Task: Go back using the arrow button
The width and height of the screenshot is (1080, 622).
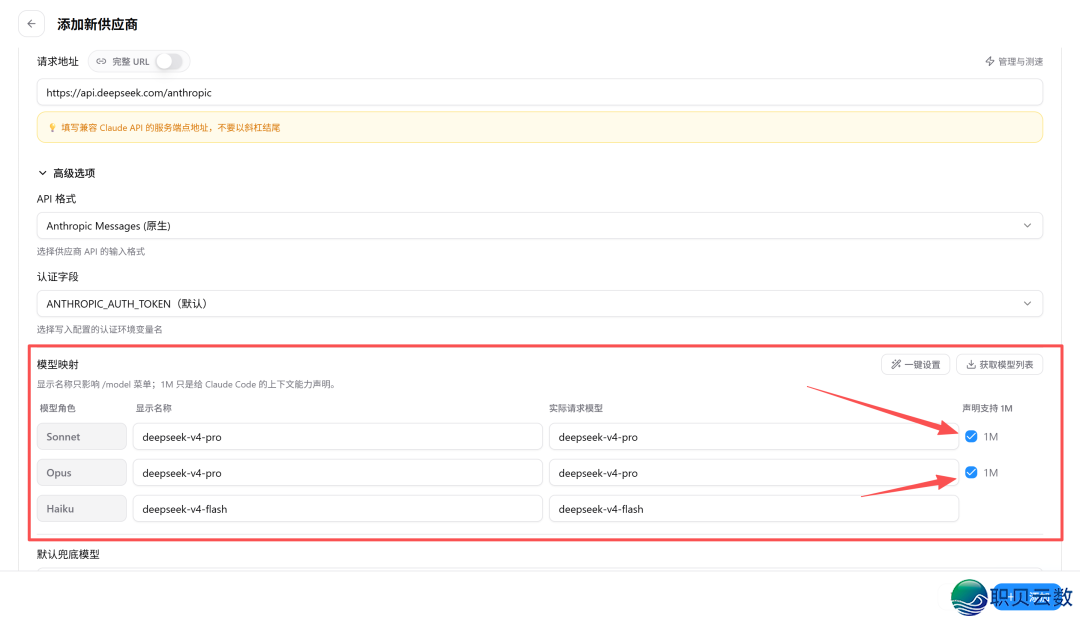Action: click(x=32, y=23)
